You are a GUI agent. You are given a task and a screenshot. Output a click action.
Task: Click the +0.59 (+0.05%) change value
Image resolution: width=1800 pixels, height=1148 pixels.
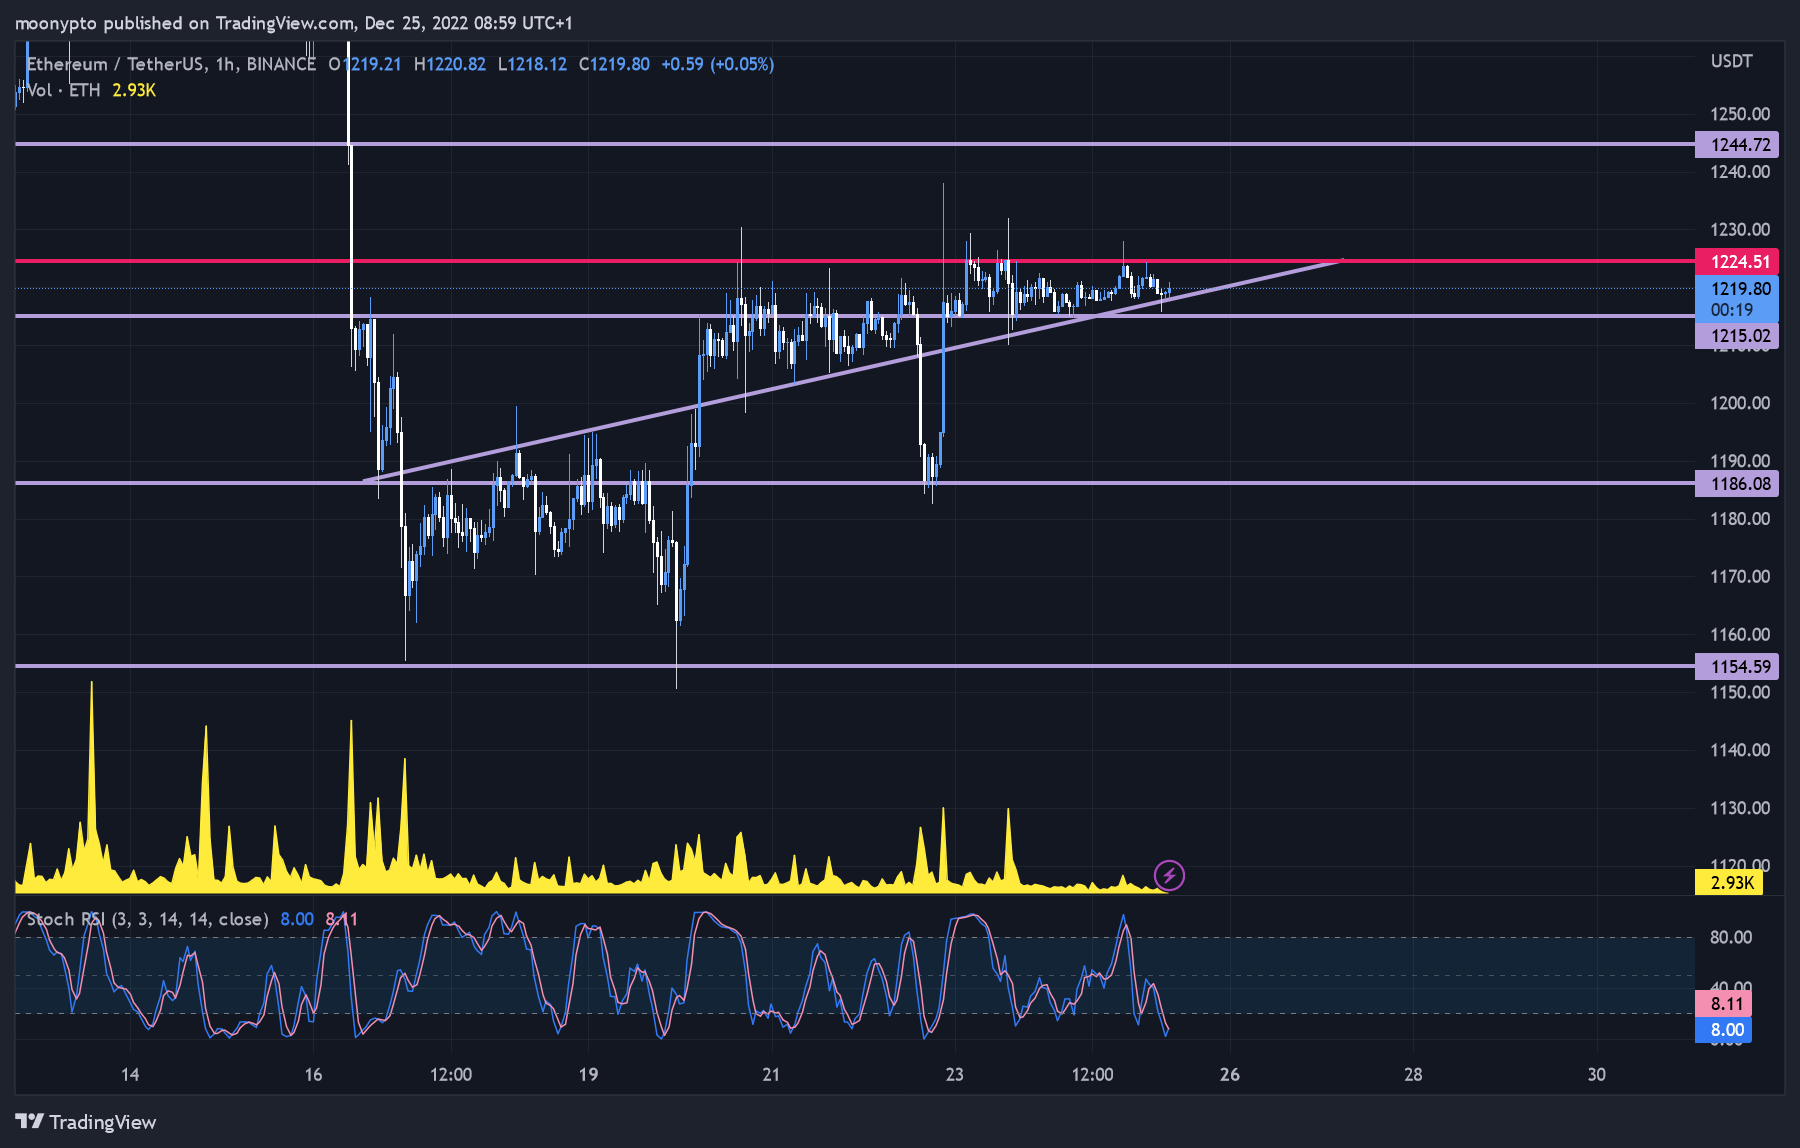(x=717, y=64)
